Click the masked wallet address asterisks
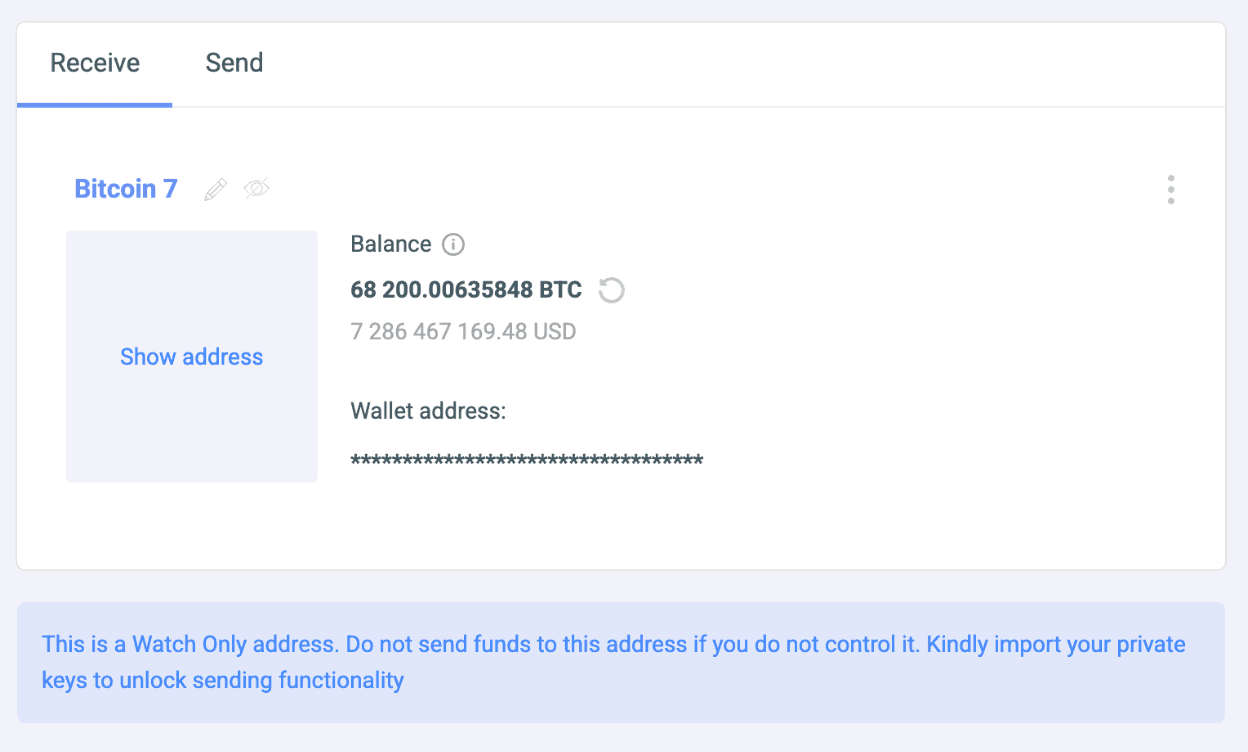The height and width of the screenshot is (752, 1248). tap(527, 461)
